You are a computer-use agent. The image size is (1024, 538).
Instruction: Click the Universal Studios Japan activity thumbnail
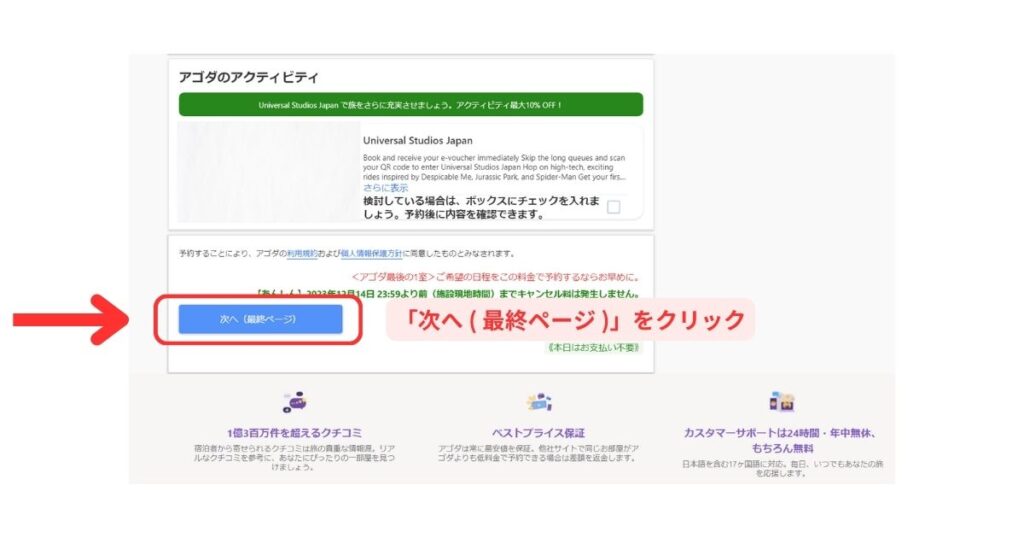coord(269,172)
